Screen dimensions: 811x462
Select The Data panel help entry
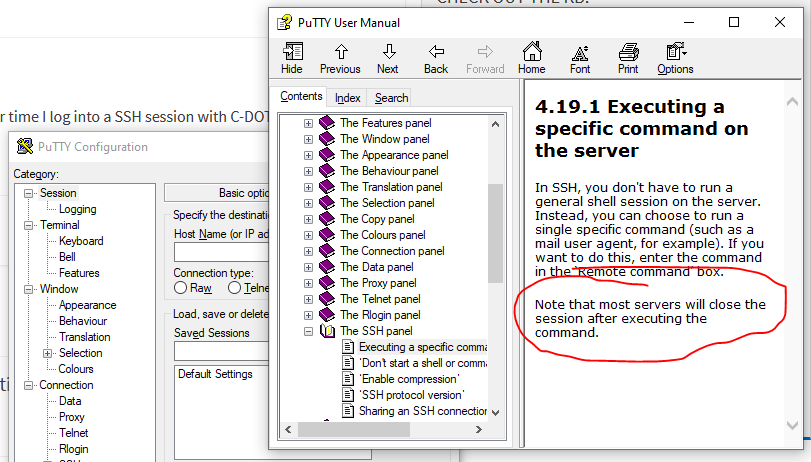[x=377, y=267]
